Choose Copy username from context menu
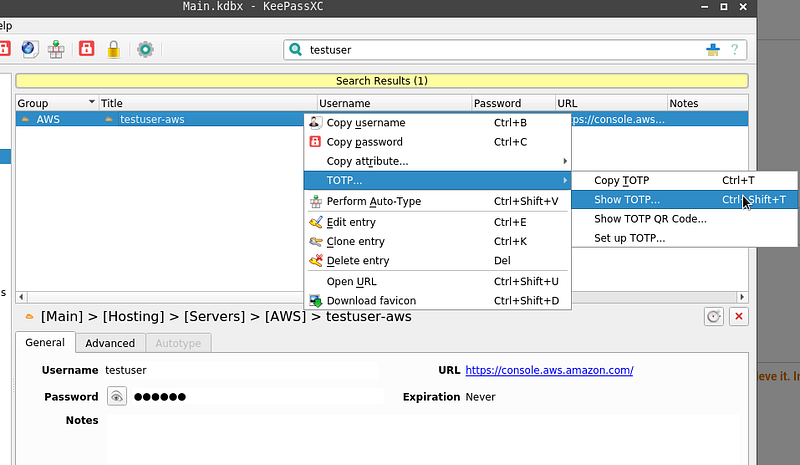800x465 pixels. [x=437, y=123]
